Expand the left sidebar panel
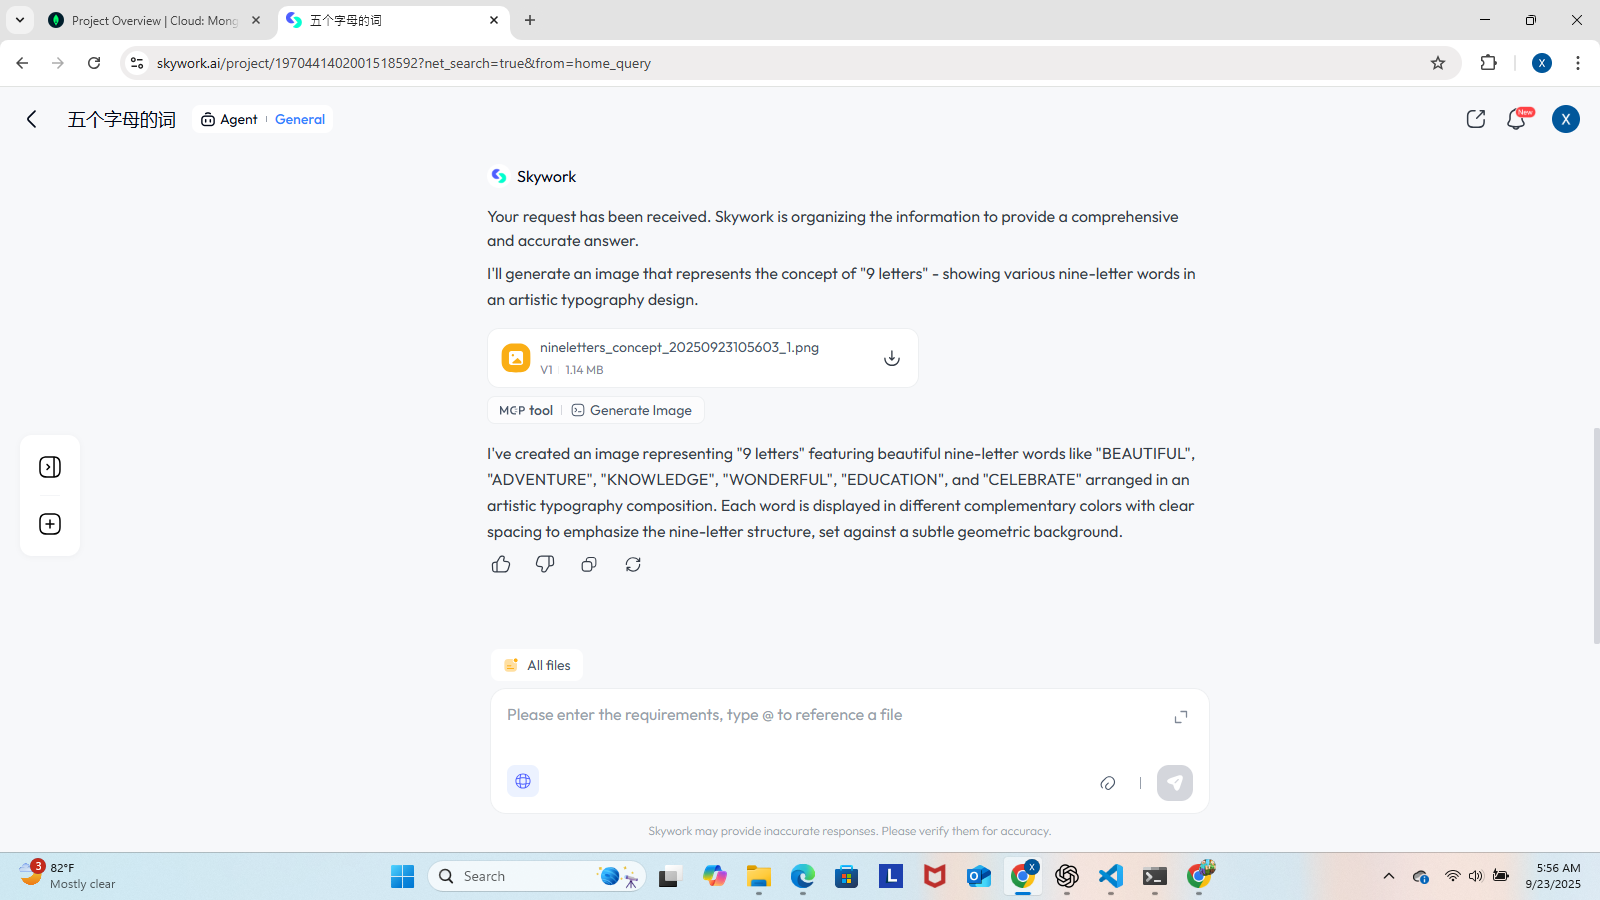 pos(50,467)
